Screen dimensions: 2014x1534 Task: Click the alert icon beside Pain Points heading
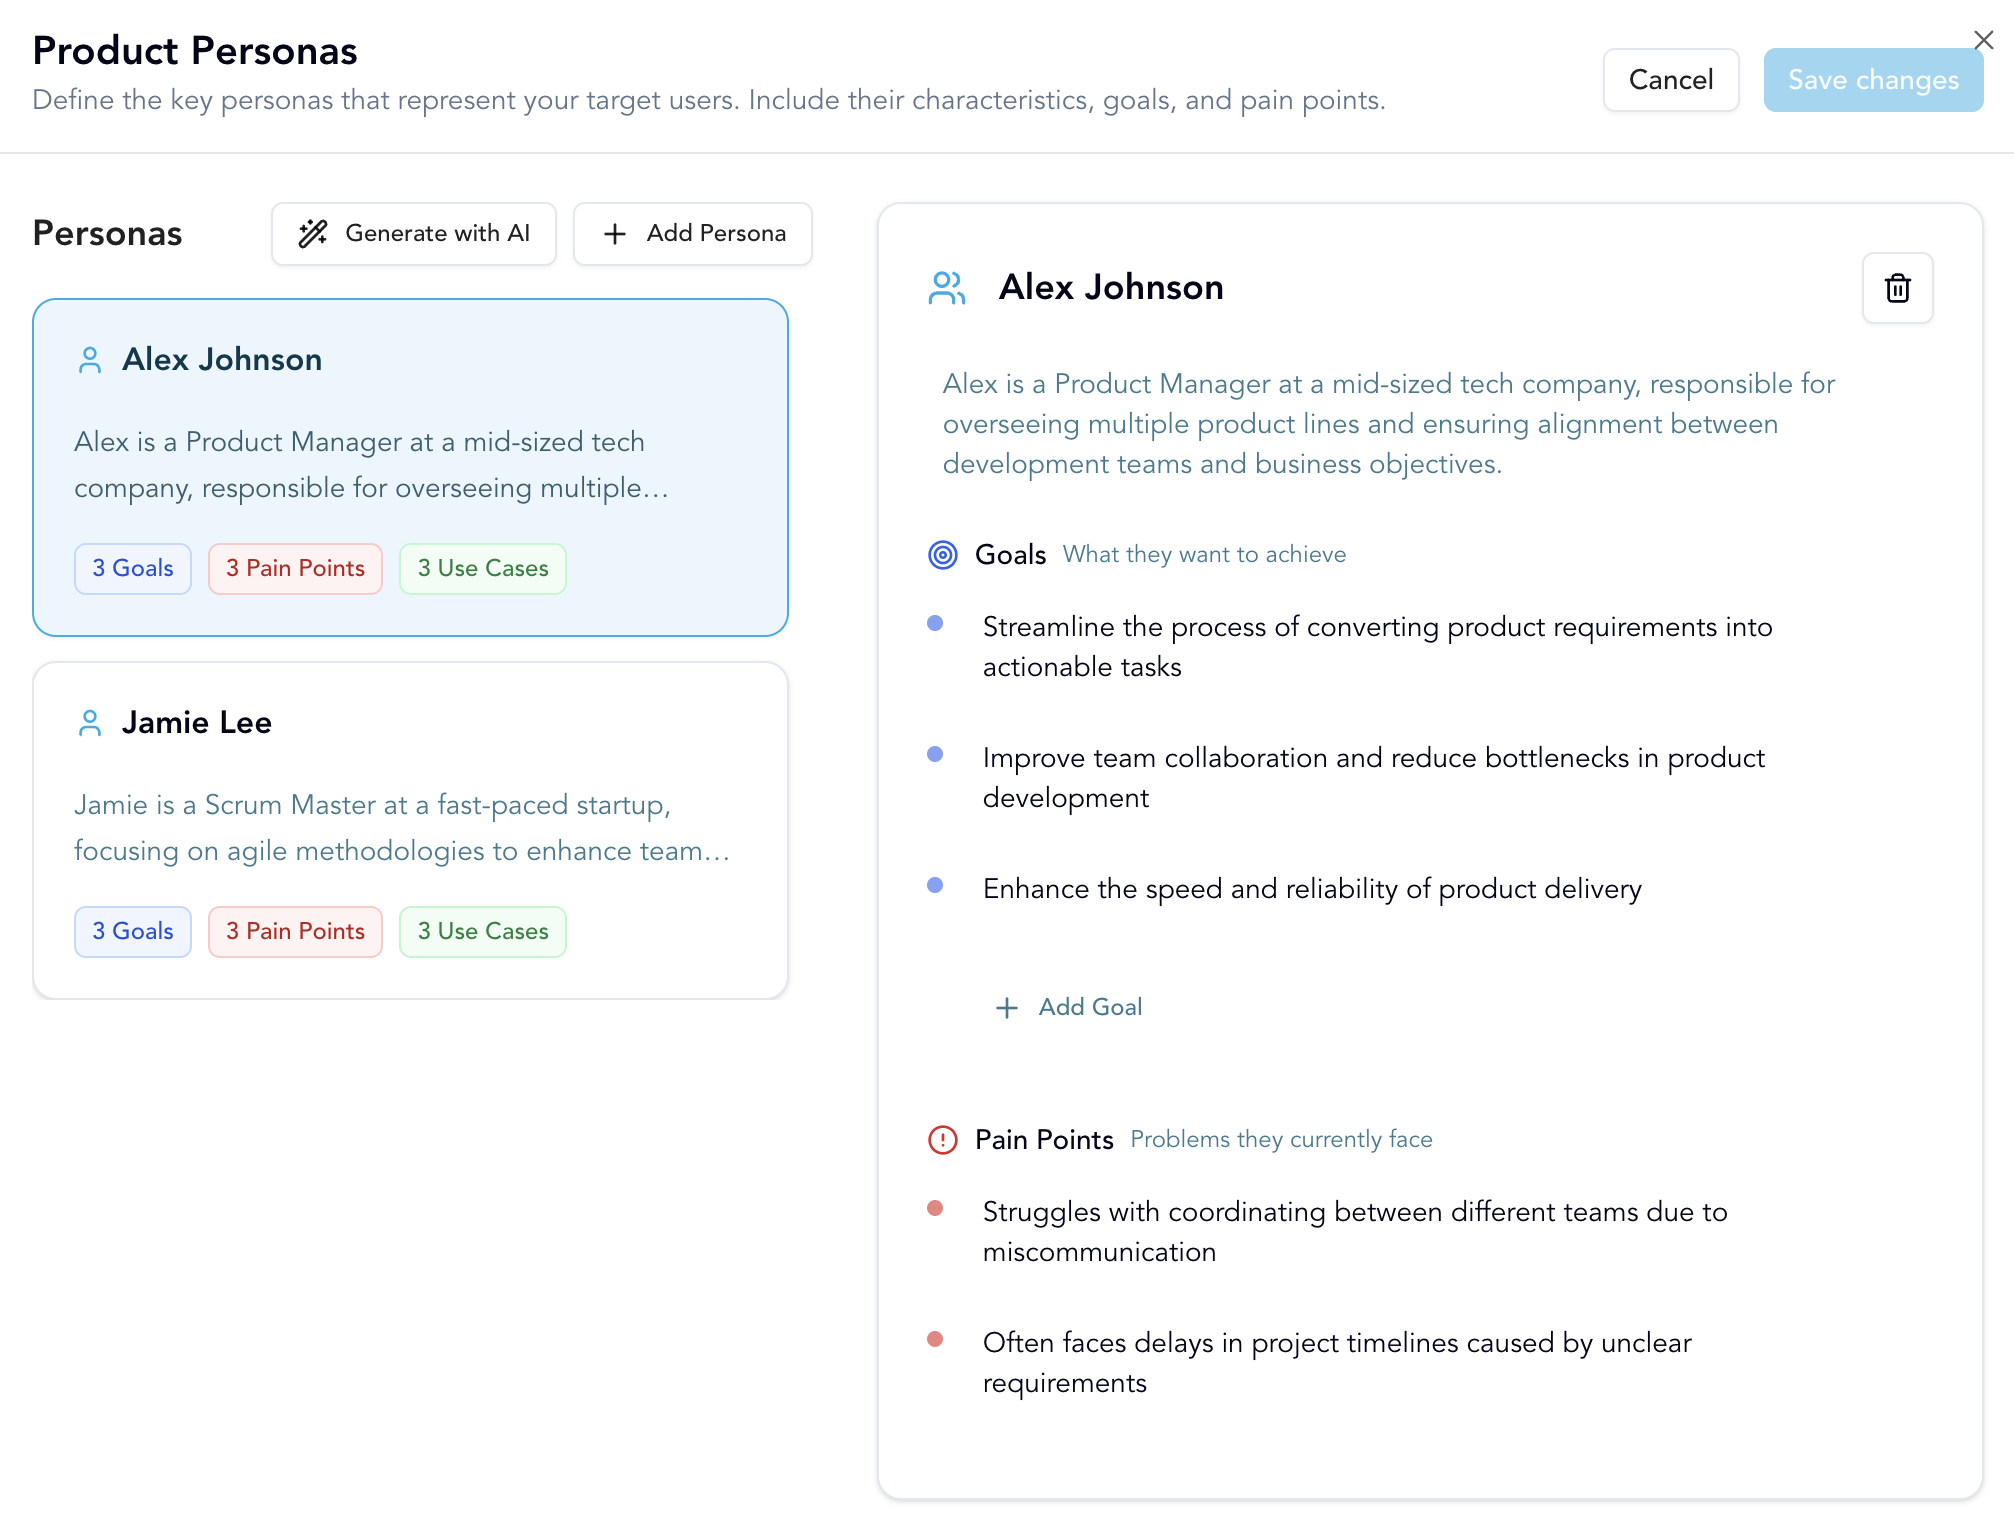coord(941,1139)
